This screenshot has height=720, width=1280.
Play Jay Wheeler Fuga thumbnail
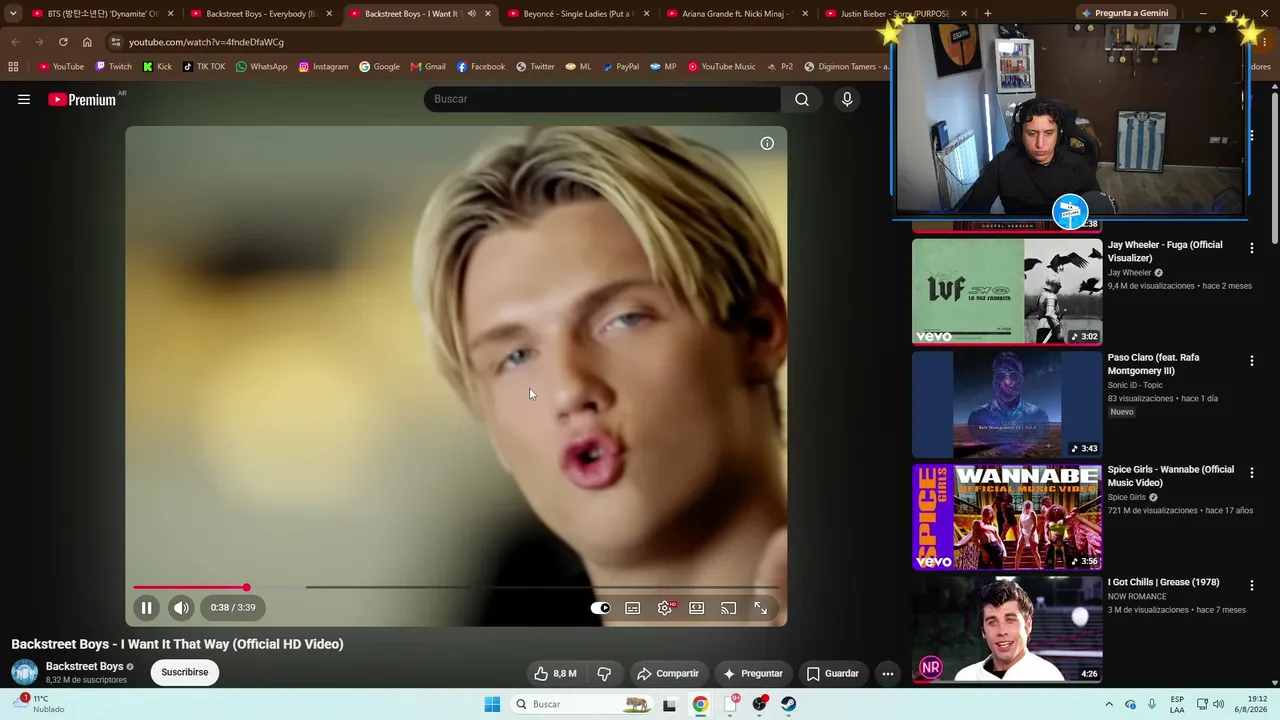(x=1007, y=291)
